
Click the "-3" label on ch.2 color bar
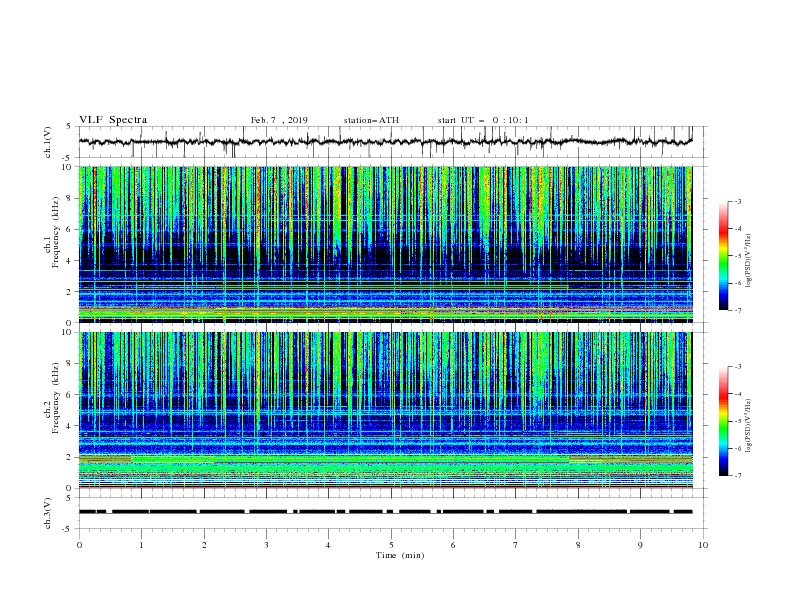737,367
